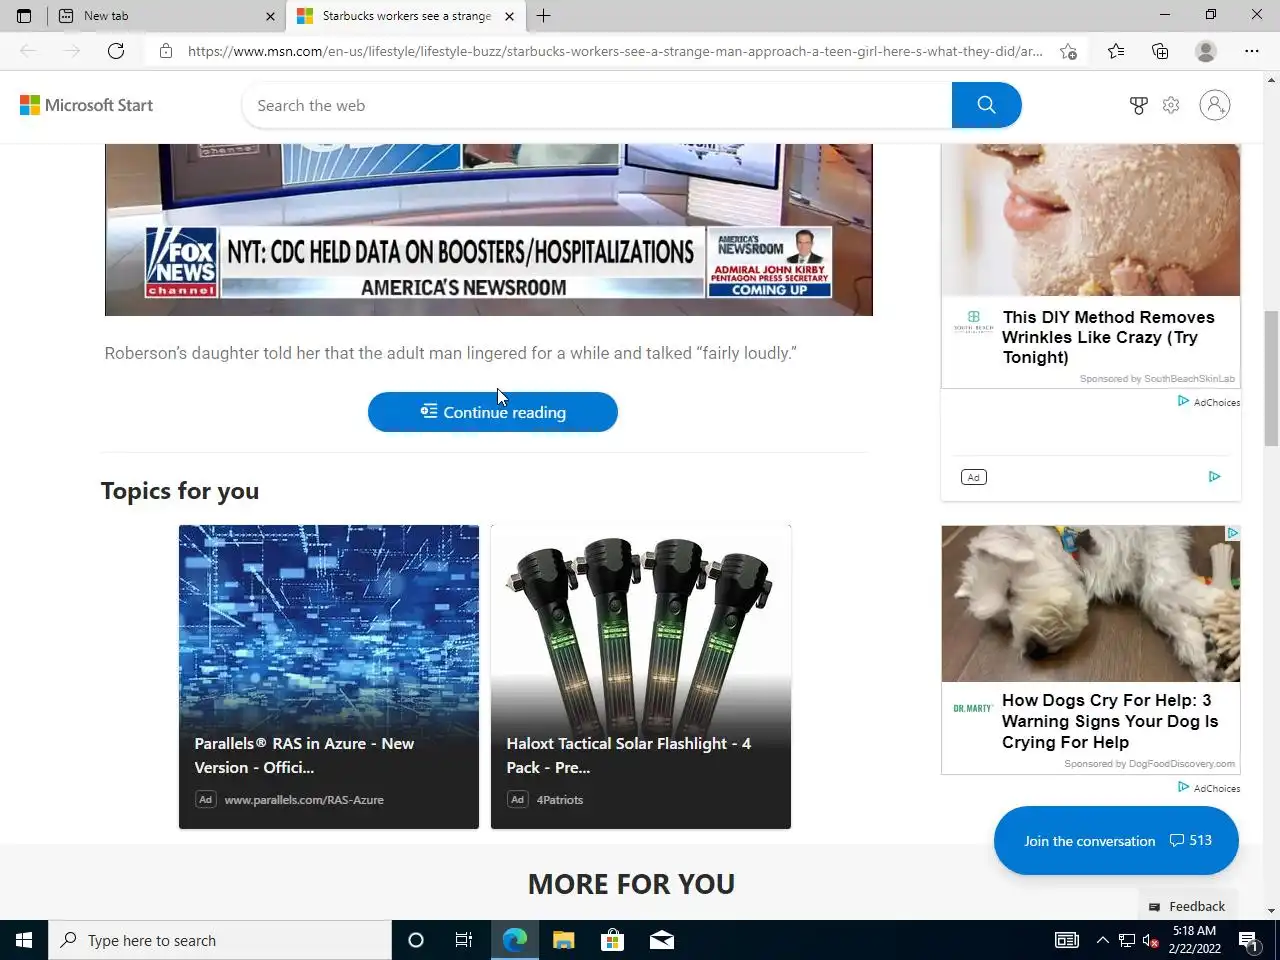Image resolution: width=1280 pixels, height=960 pixels.
Task: Reload the page with refresh icon
Action: pyautogui.click(x=116, y=51)
